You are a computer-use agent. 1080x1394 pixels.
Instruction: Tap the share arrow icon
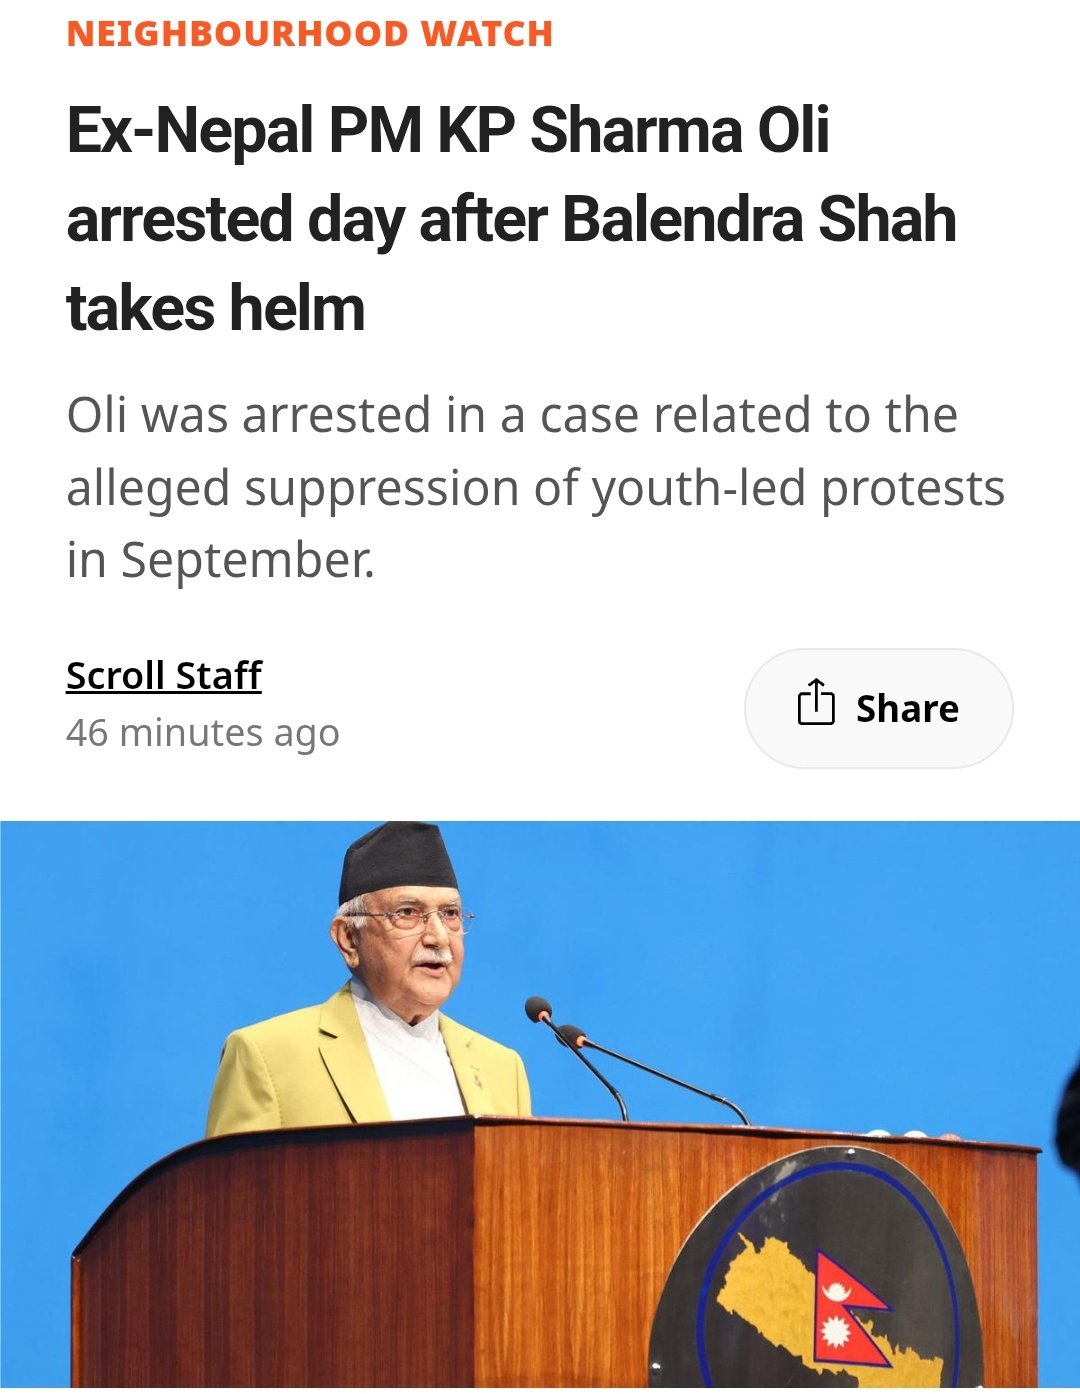tap(815, 702)
